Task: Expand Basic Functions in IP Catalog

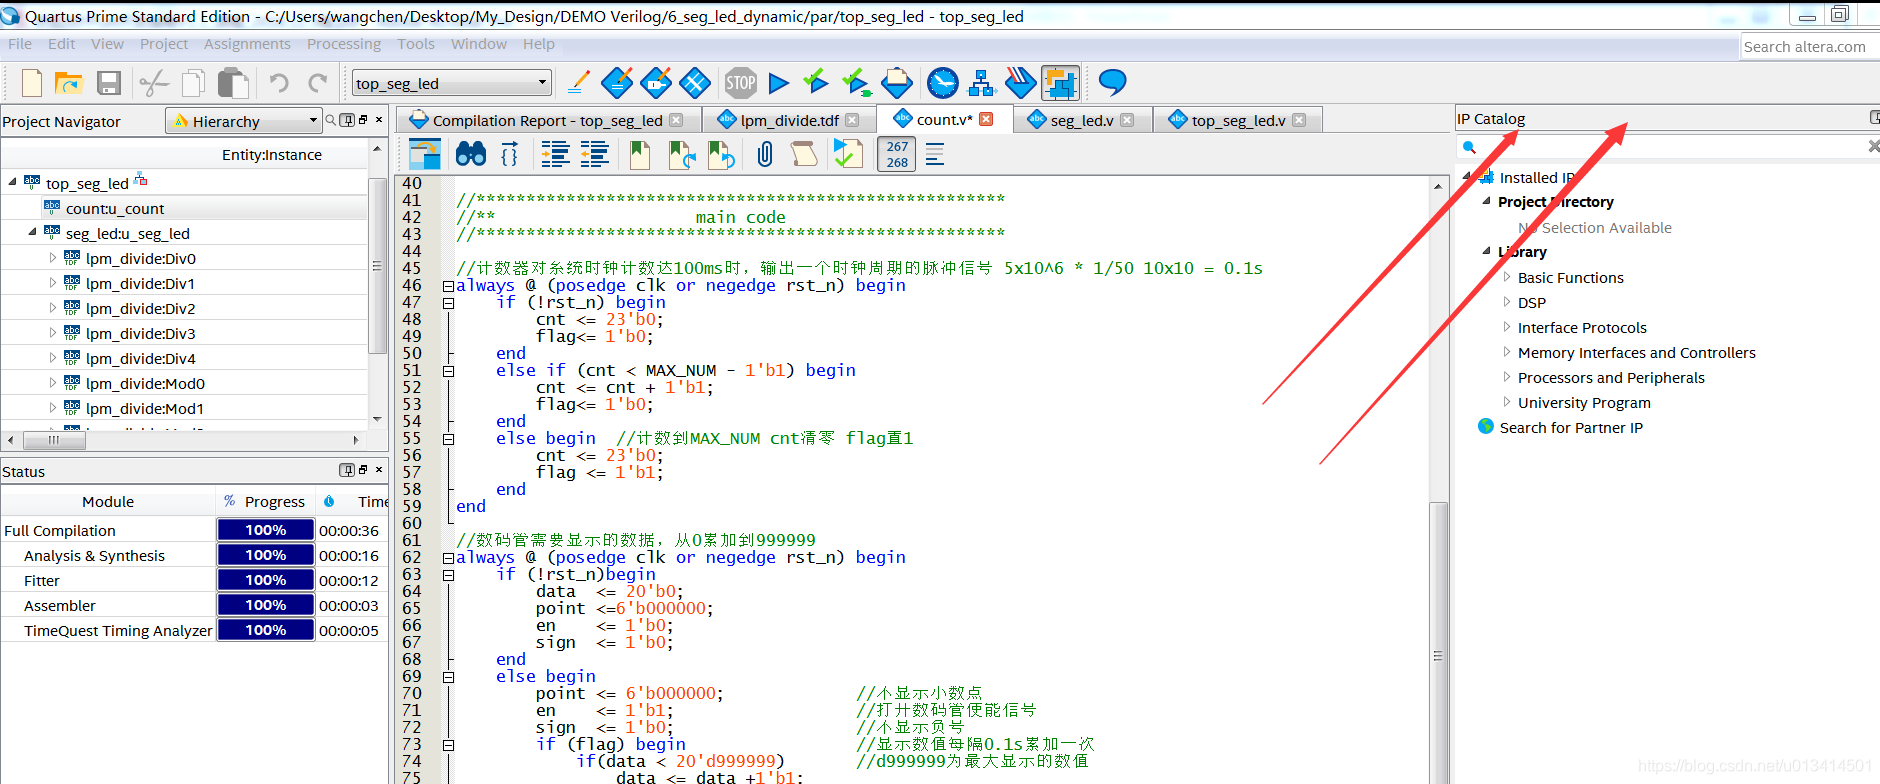Action: click(x=1507, y=277)
